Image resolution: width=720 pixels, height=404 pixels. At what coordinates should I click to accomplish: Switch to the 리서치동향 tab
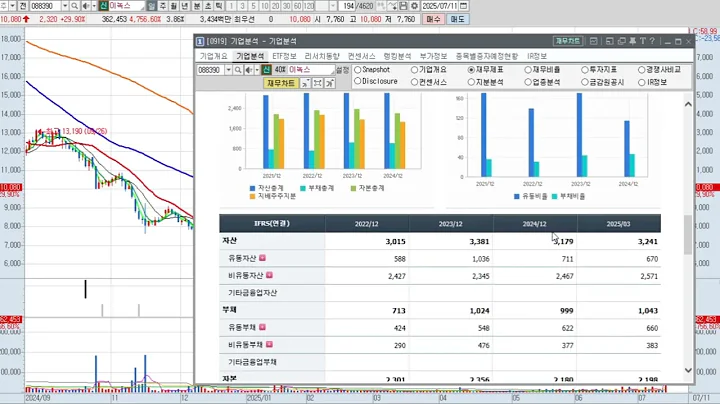(322, 56)
